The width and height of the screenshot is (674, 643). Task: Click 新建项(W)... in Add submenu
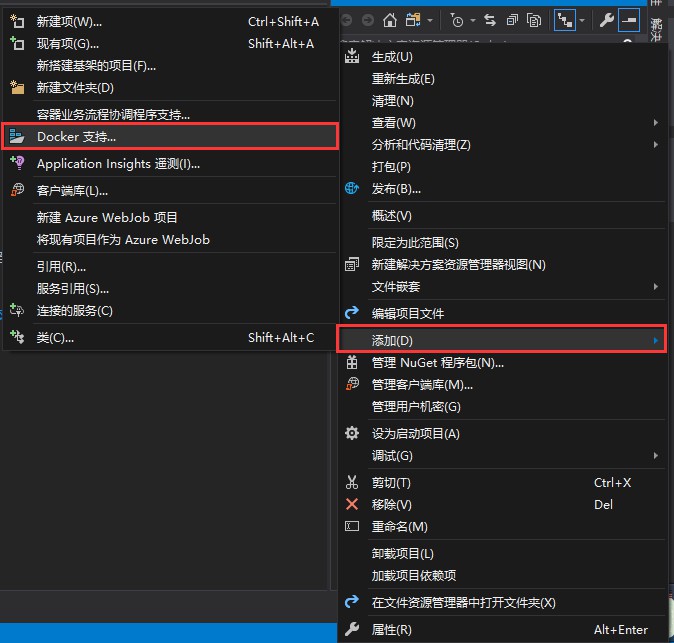click(170, 21)
